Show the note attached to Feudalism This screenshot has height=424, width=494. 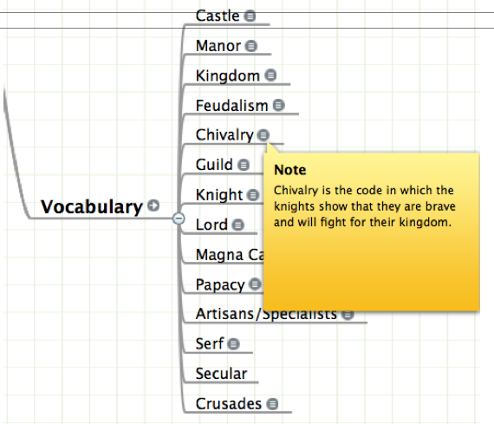[x=279, y=105]
